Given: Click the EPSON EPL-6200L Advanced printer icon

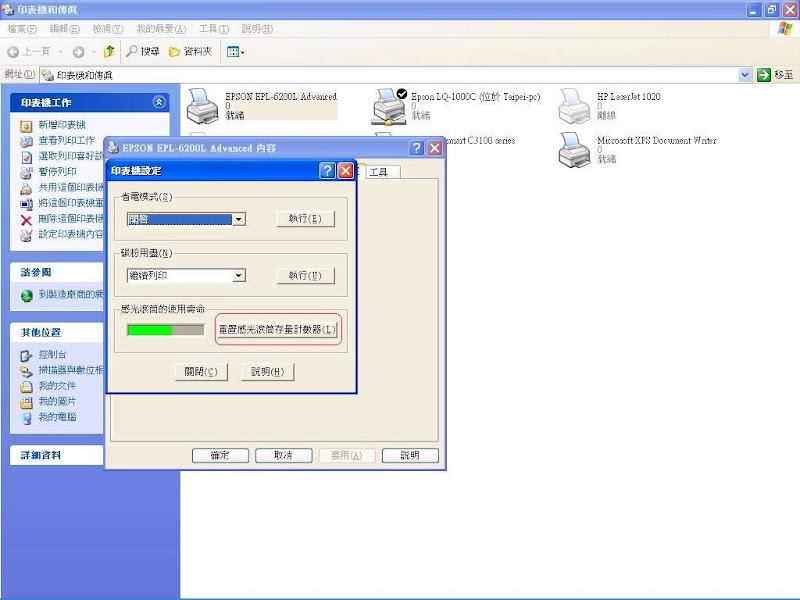Looking at the screenshot, I should tap(203, 105).
